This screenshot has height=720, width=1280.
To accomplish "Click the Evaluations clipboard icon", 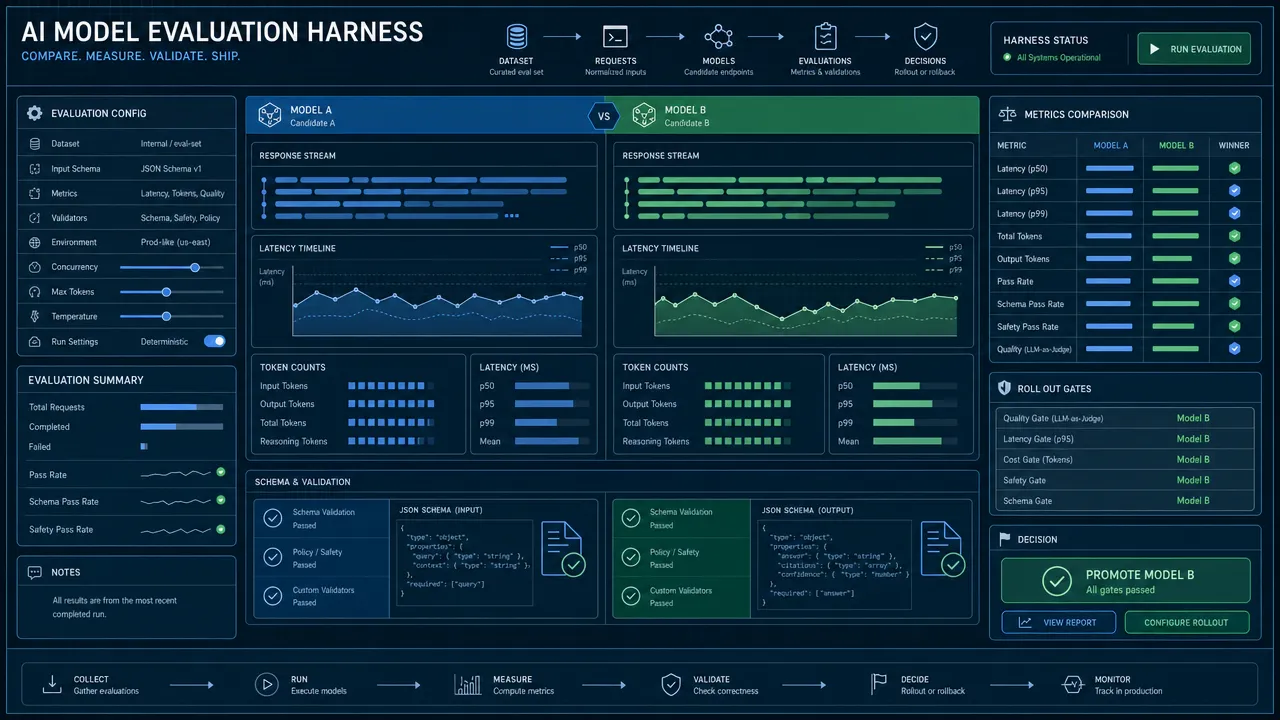I will (x=825, y=37).
